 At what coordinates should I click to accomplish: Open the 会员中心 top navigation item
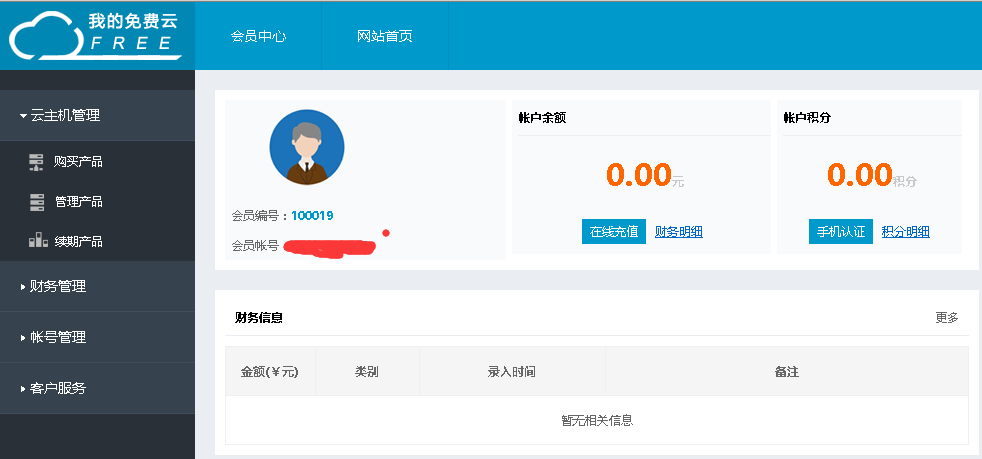click(258, 36)
